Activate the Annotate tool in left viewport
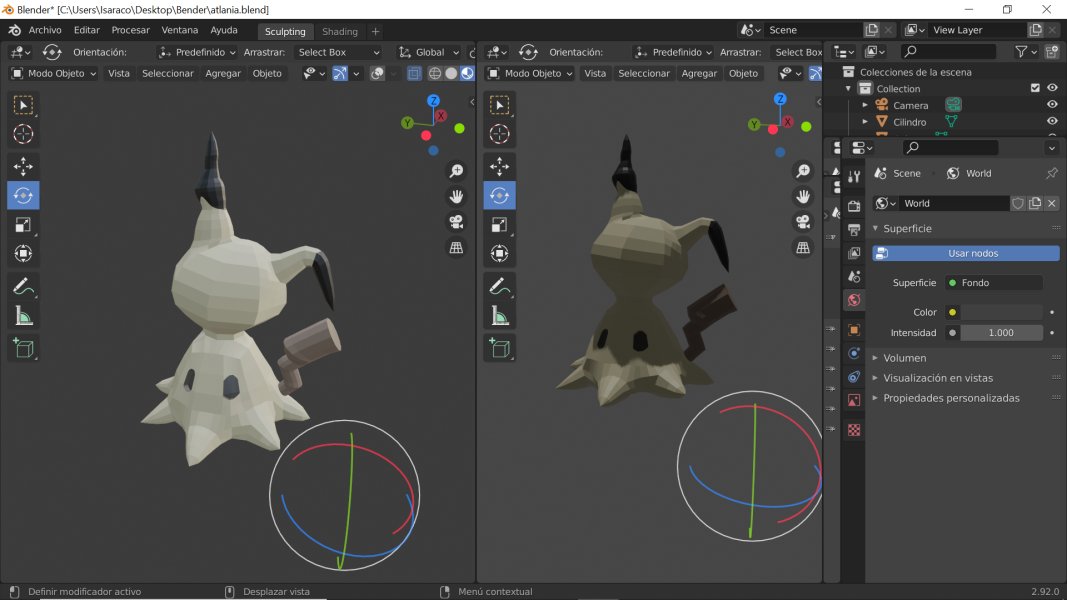Screen dimensions: 1067x600 pyautogui.click(x=23, y=286)
